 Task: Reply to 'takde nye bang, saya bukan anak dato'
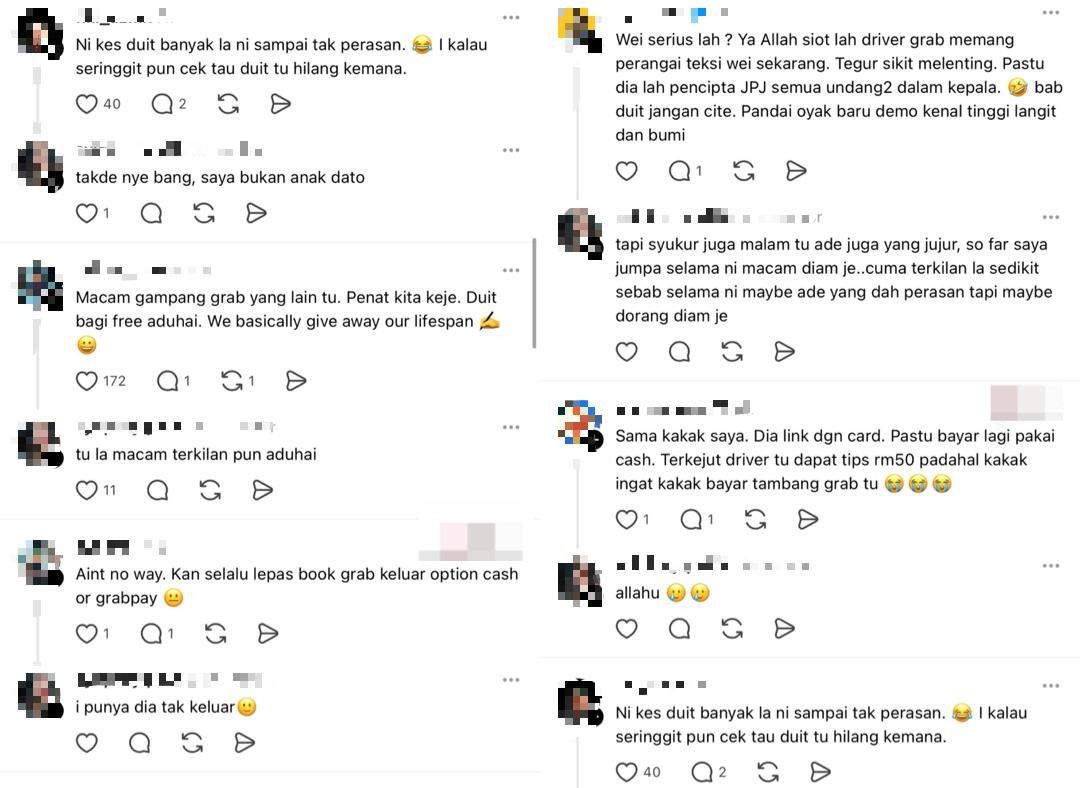tap(151, 214)
